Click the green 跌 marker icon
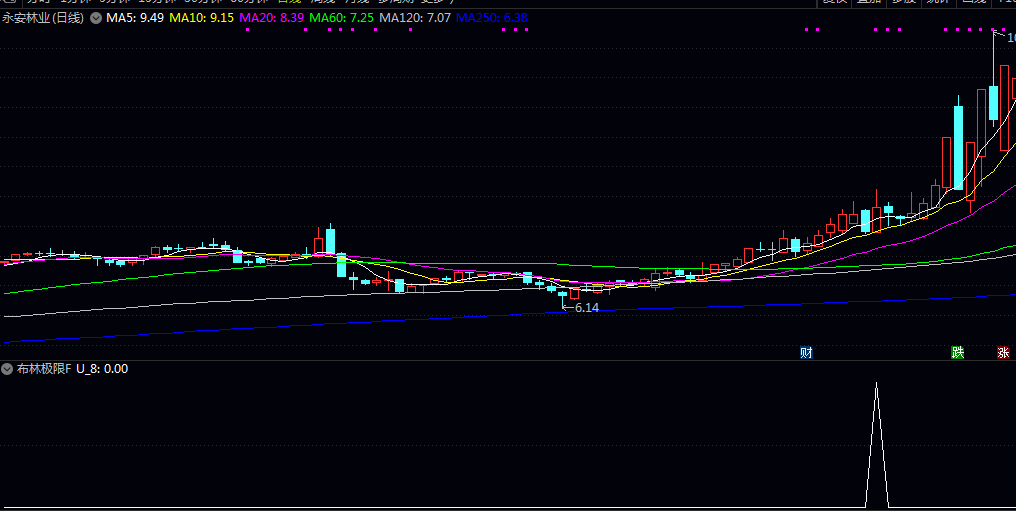The height and width of the screenshot is (511, 1016). coord(957,352)
